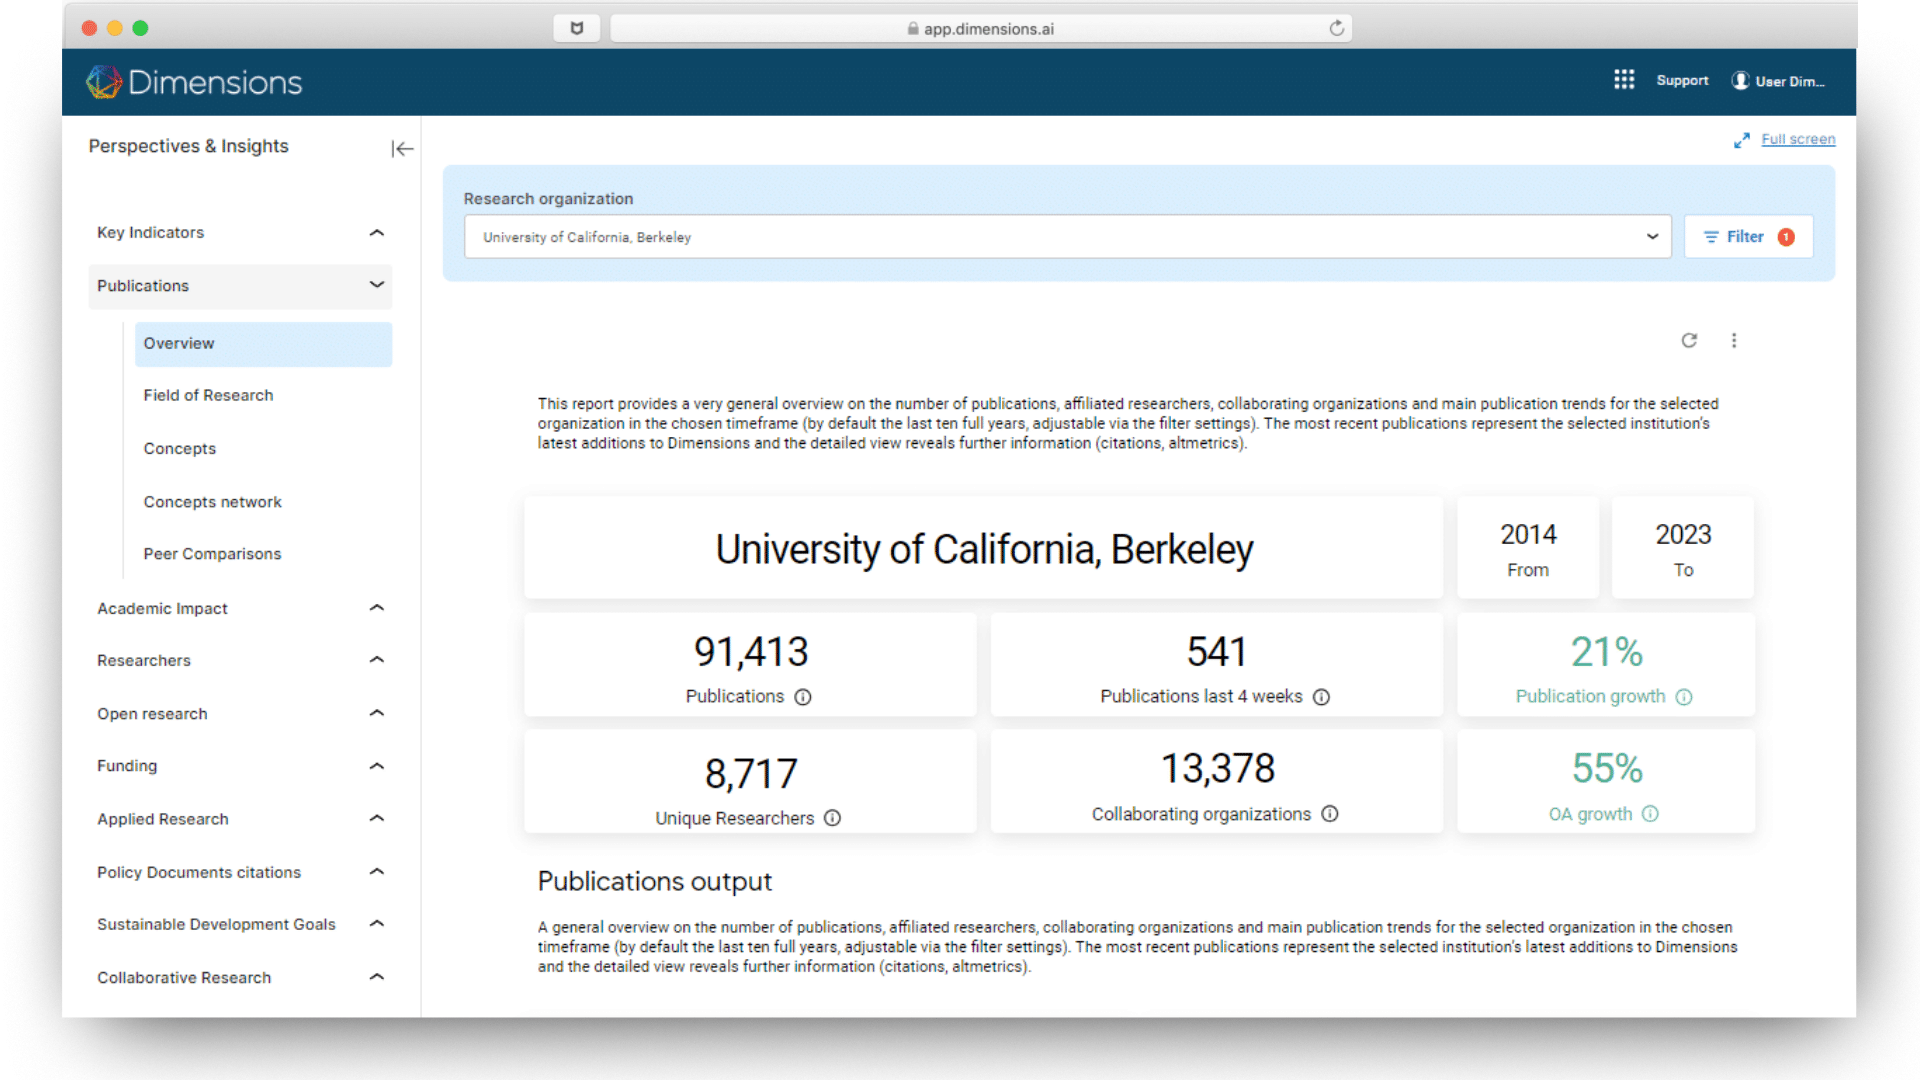The width and height of the screenshot is (1920, 1080).
Task: Show info for Unique Researchers
Action: point(832,818)
